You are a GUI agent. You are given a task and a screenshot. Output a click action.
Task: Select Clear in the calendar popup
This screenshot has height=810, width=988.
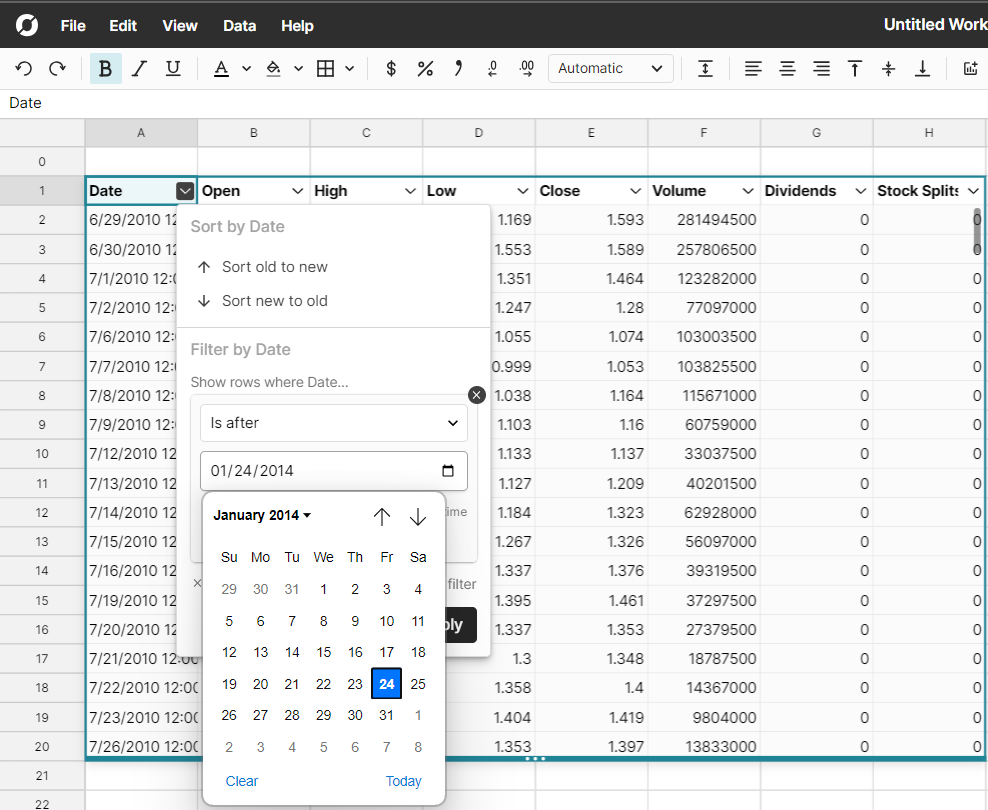[241, 781]
